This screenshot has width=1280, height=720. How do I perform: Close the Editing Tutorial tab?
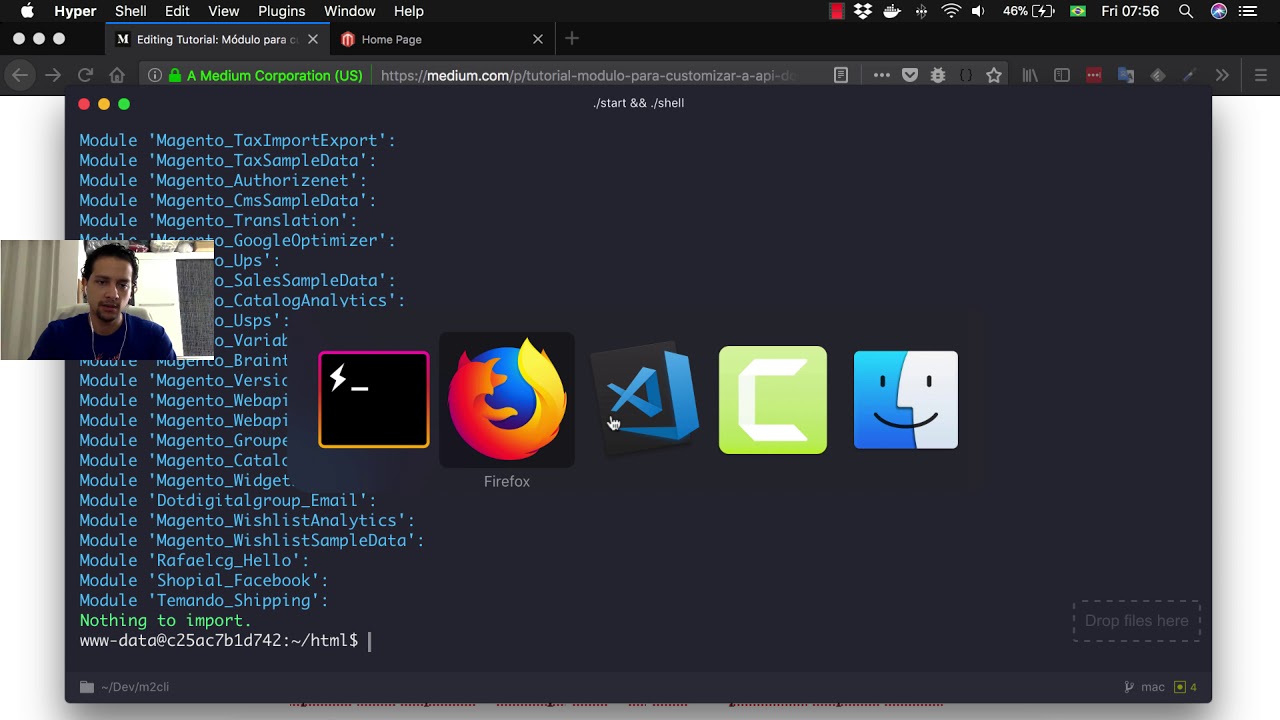point(313,39)
